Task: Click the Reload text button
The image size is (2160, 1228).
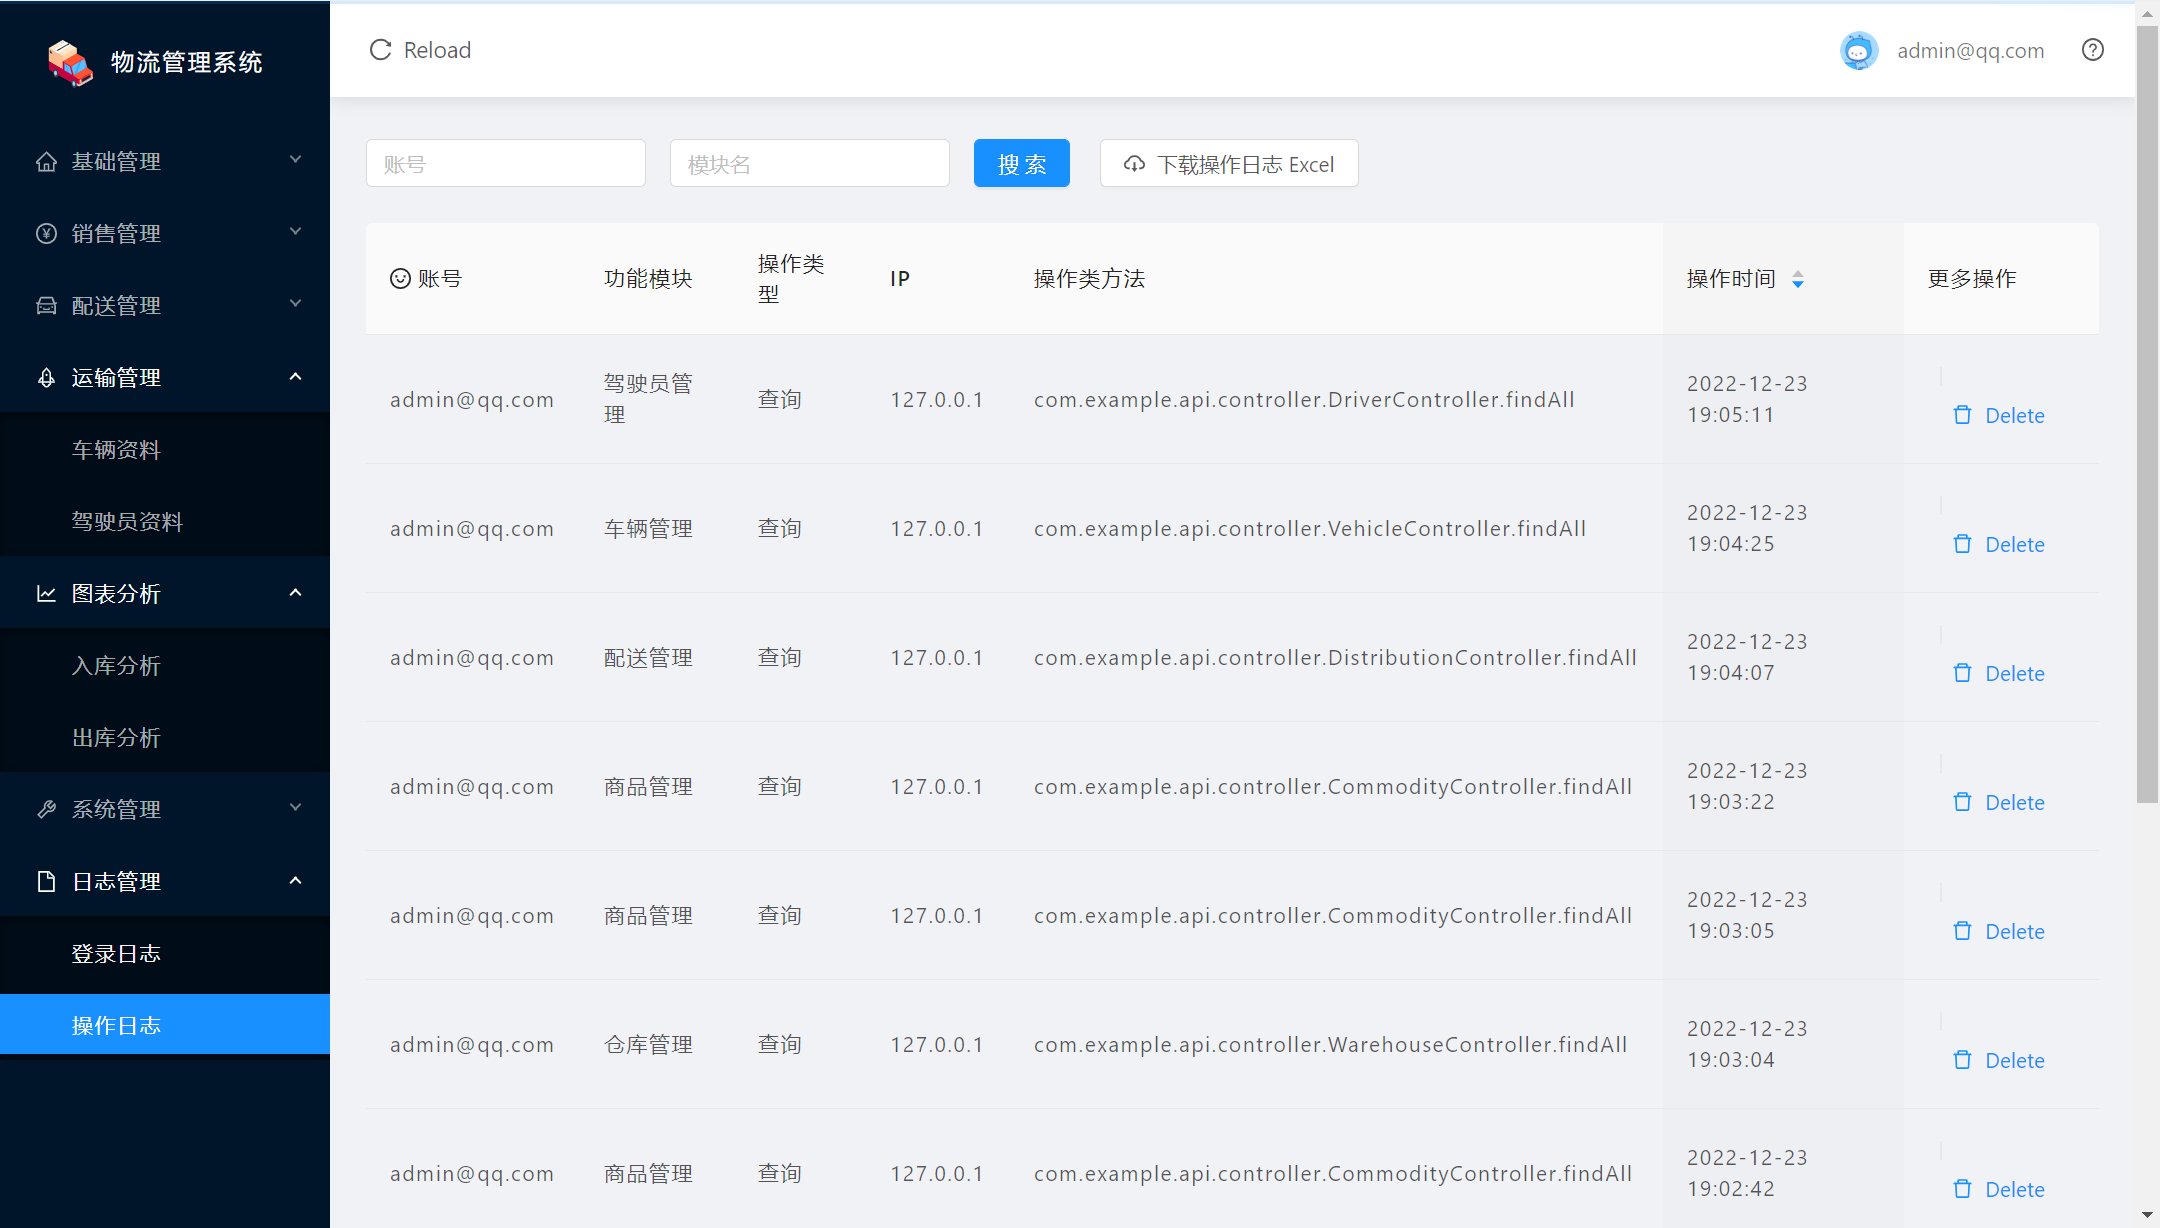Action: 437,50
